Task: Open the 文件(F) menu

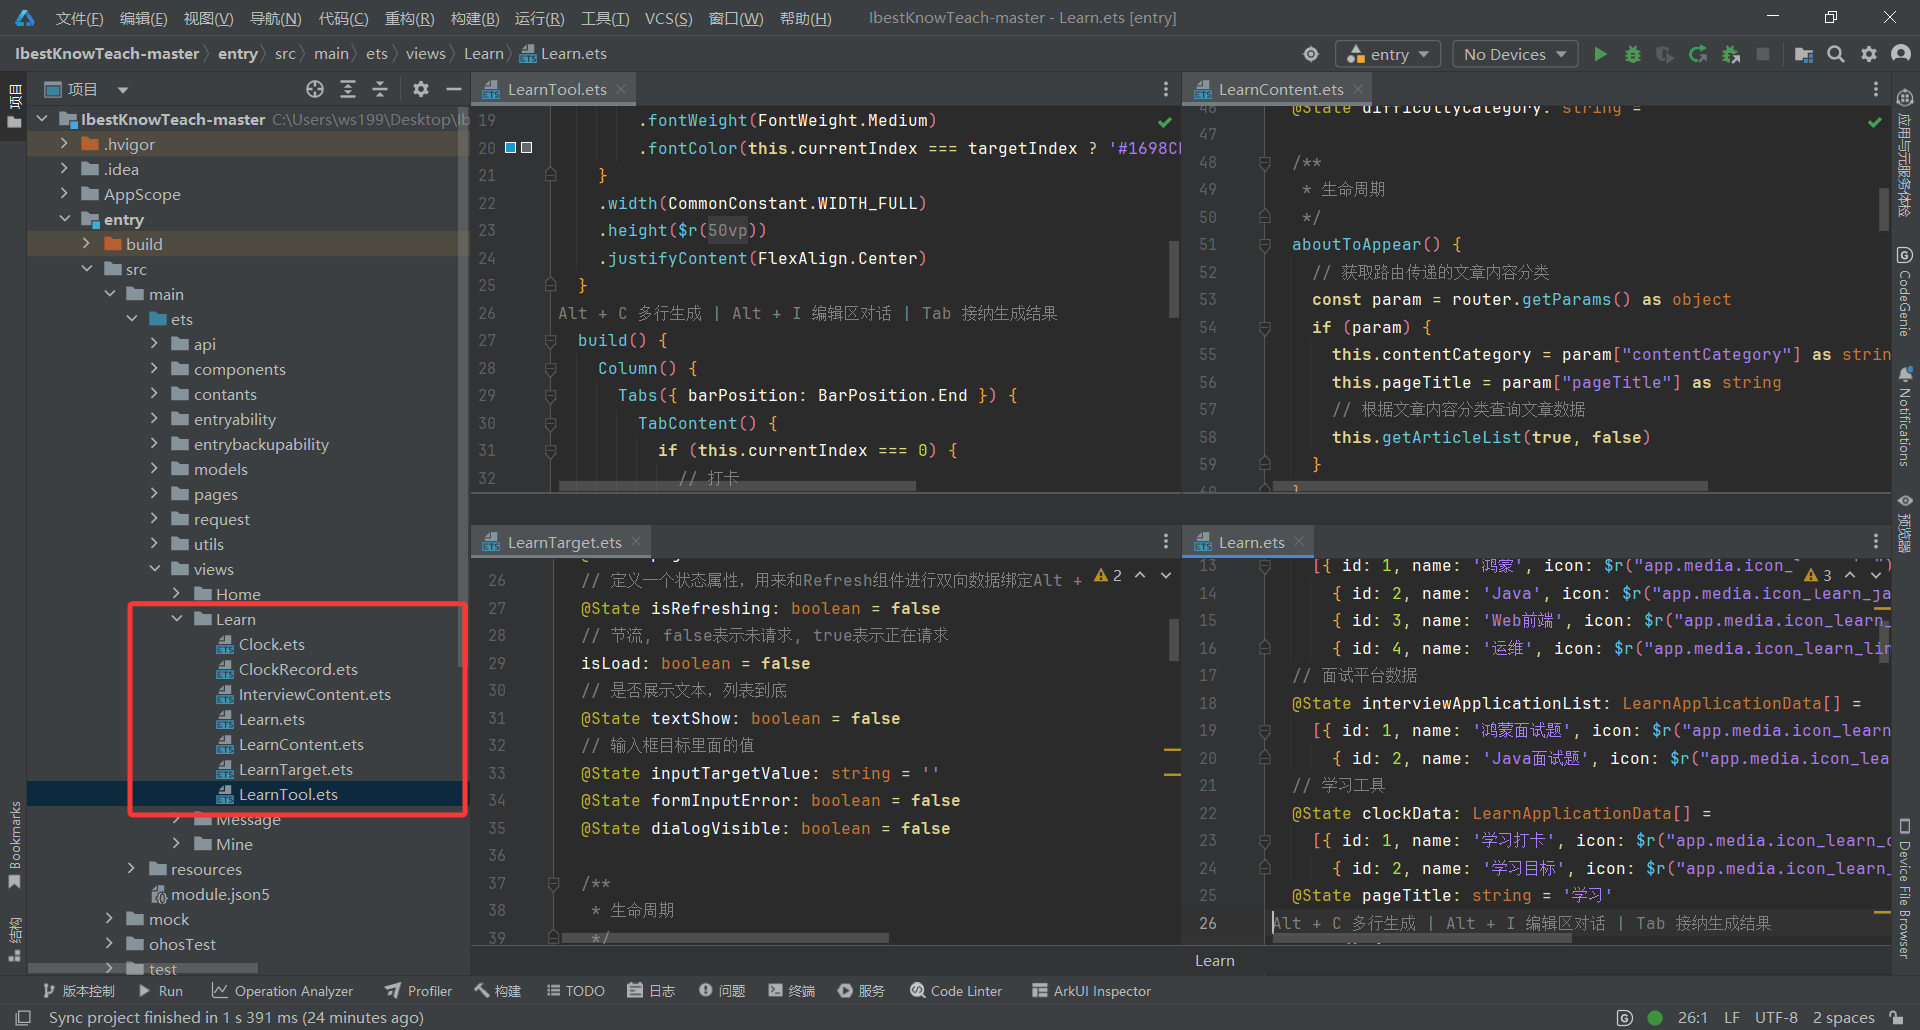Action: 79,18
